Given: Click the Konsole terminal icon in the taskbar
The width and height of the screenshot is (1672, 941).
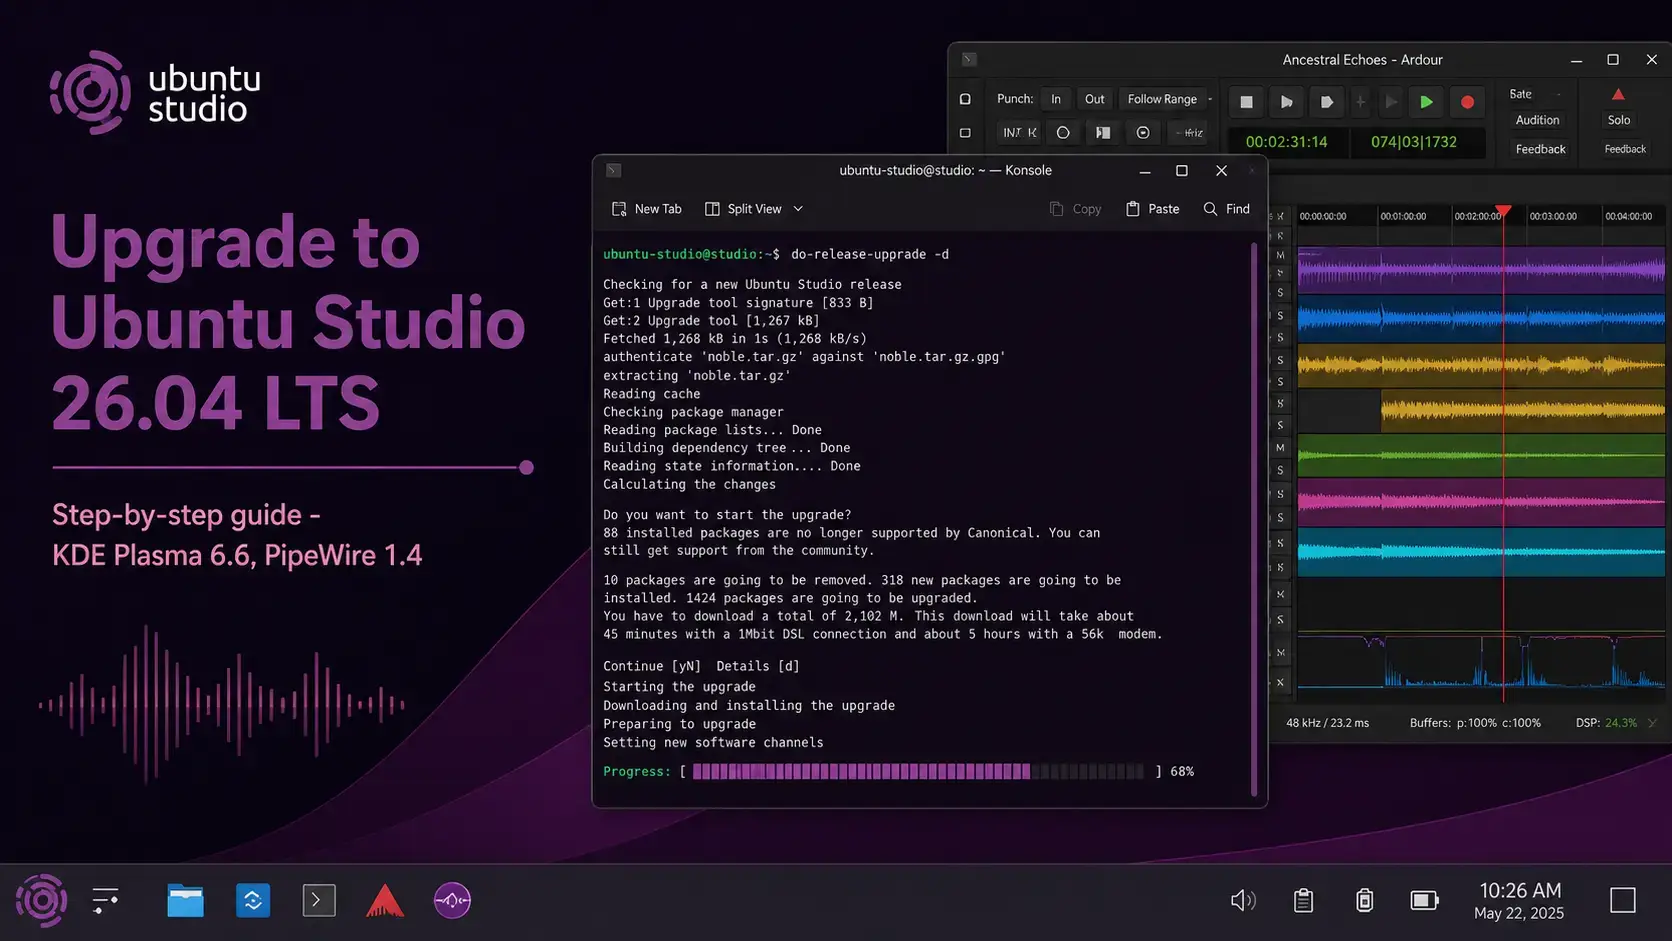Looking at the screenshot, I should tap(319, 900).
